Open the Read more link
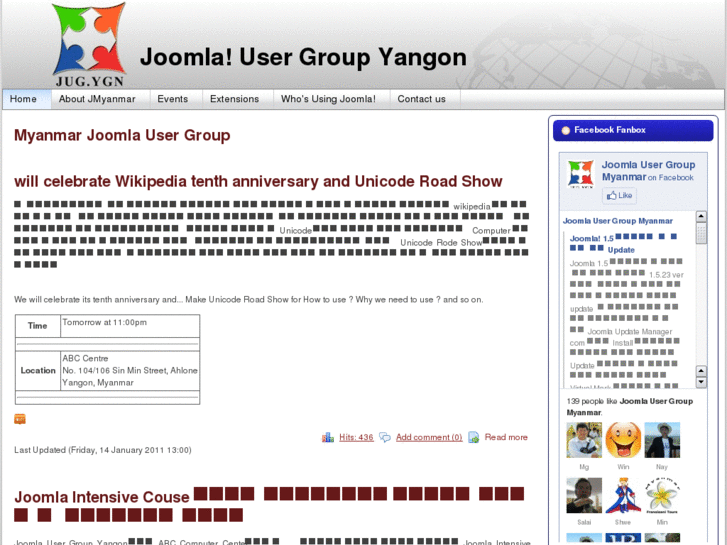The height and width of the screenshot is (545, 727). 506,437
